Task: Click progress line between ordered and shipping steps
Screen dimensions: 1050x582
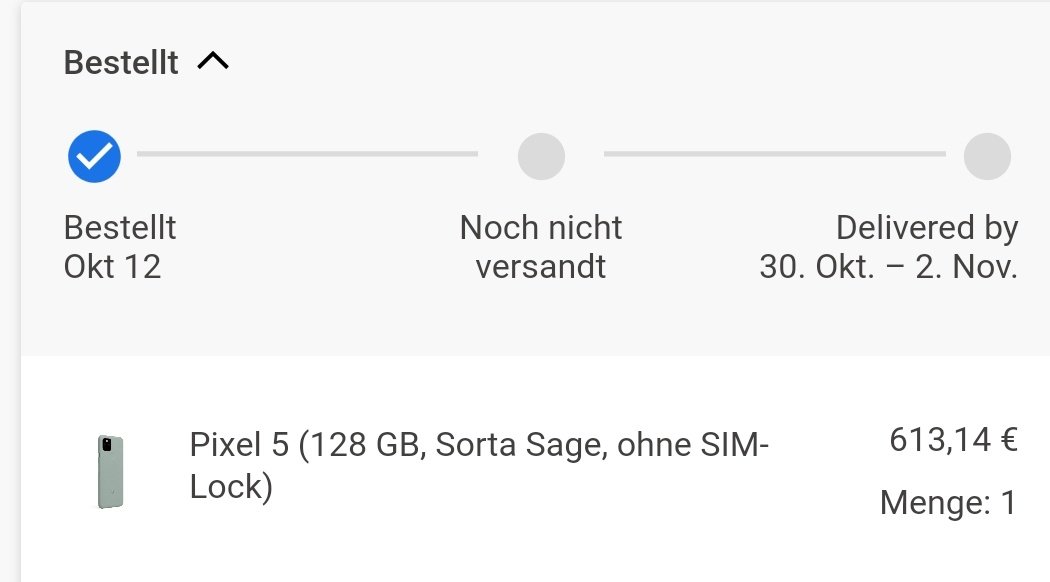Action: point(307,154)
